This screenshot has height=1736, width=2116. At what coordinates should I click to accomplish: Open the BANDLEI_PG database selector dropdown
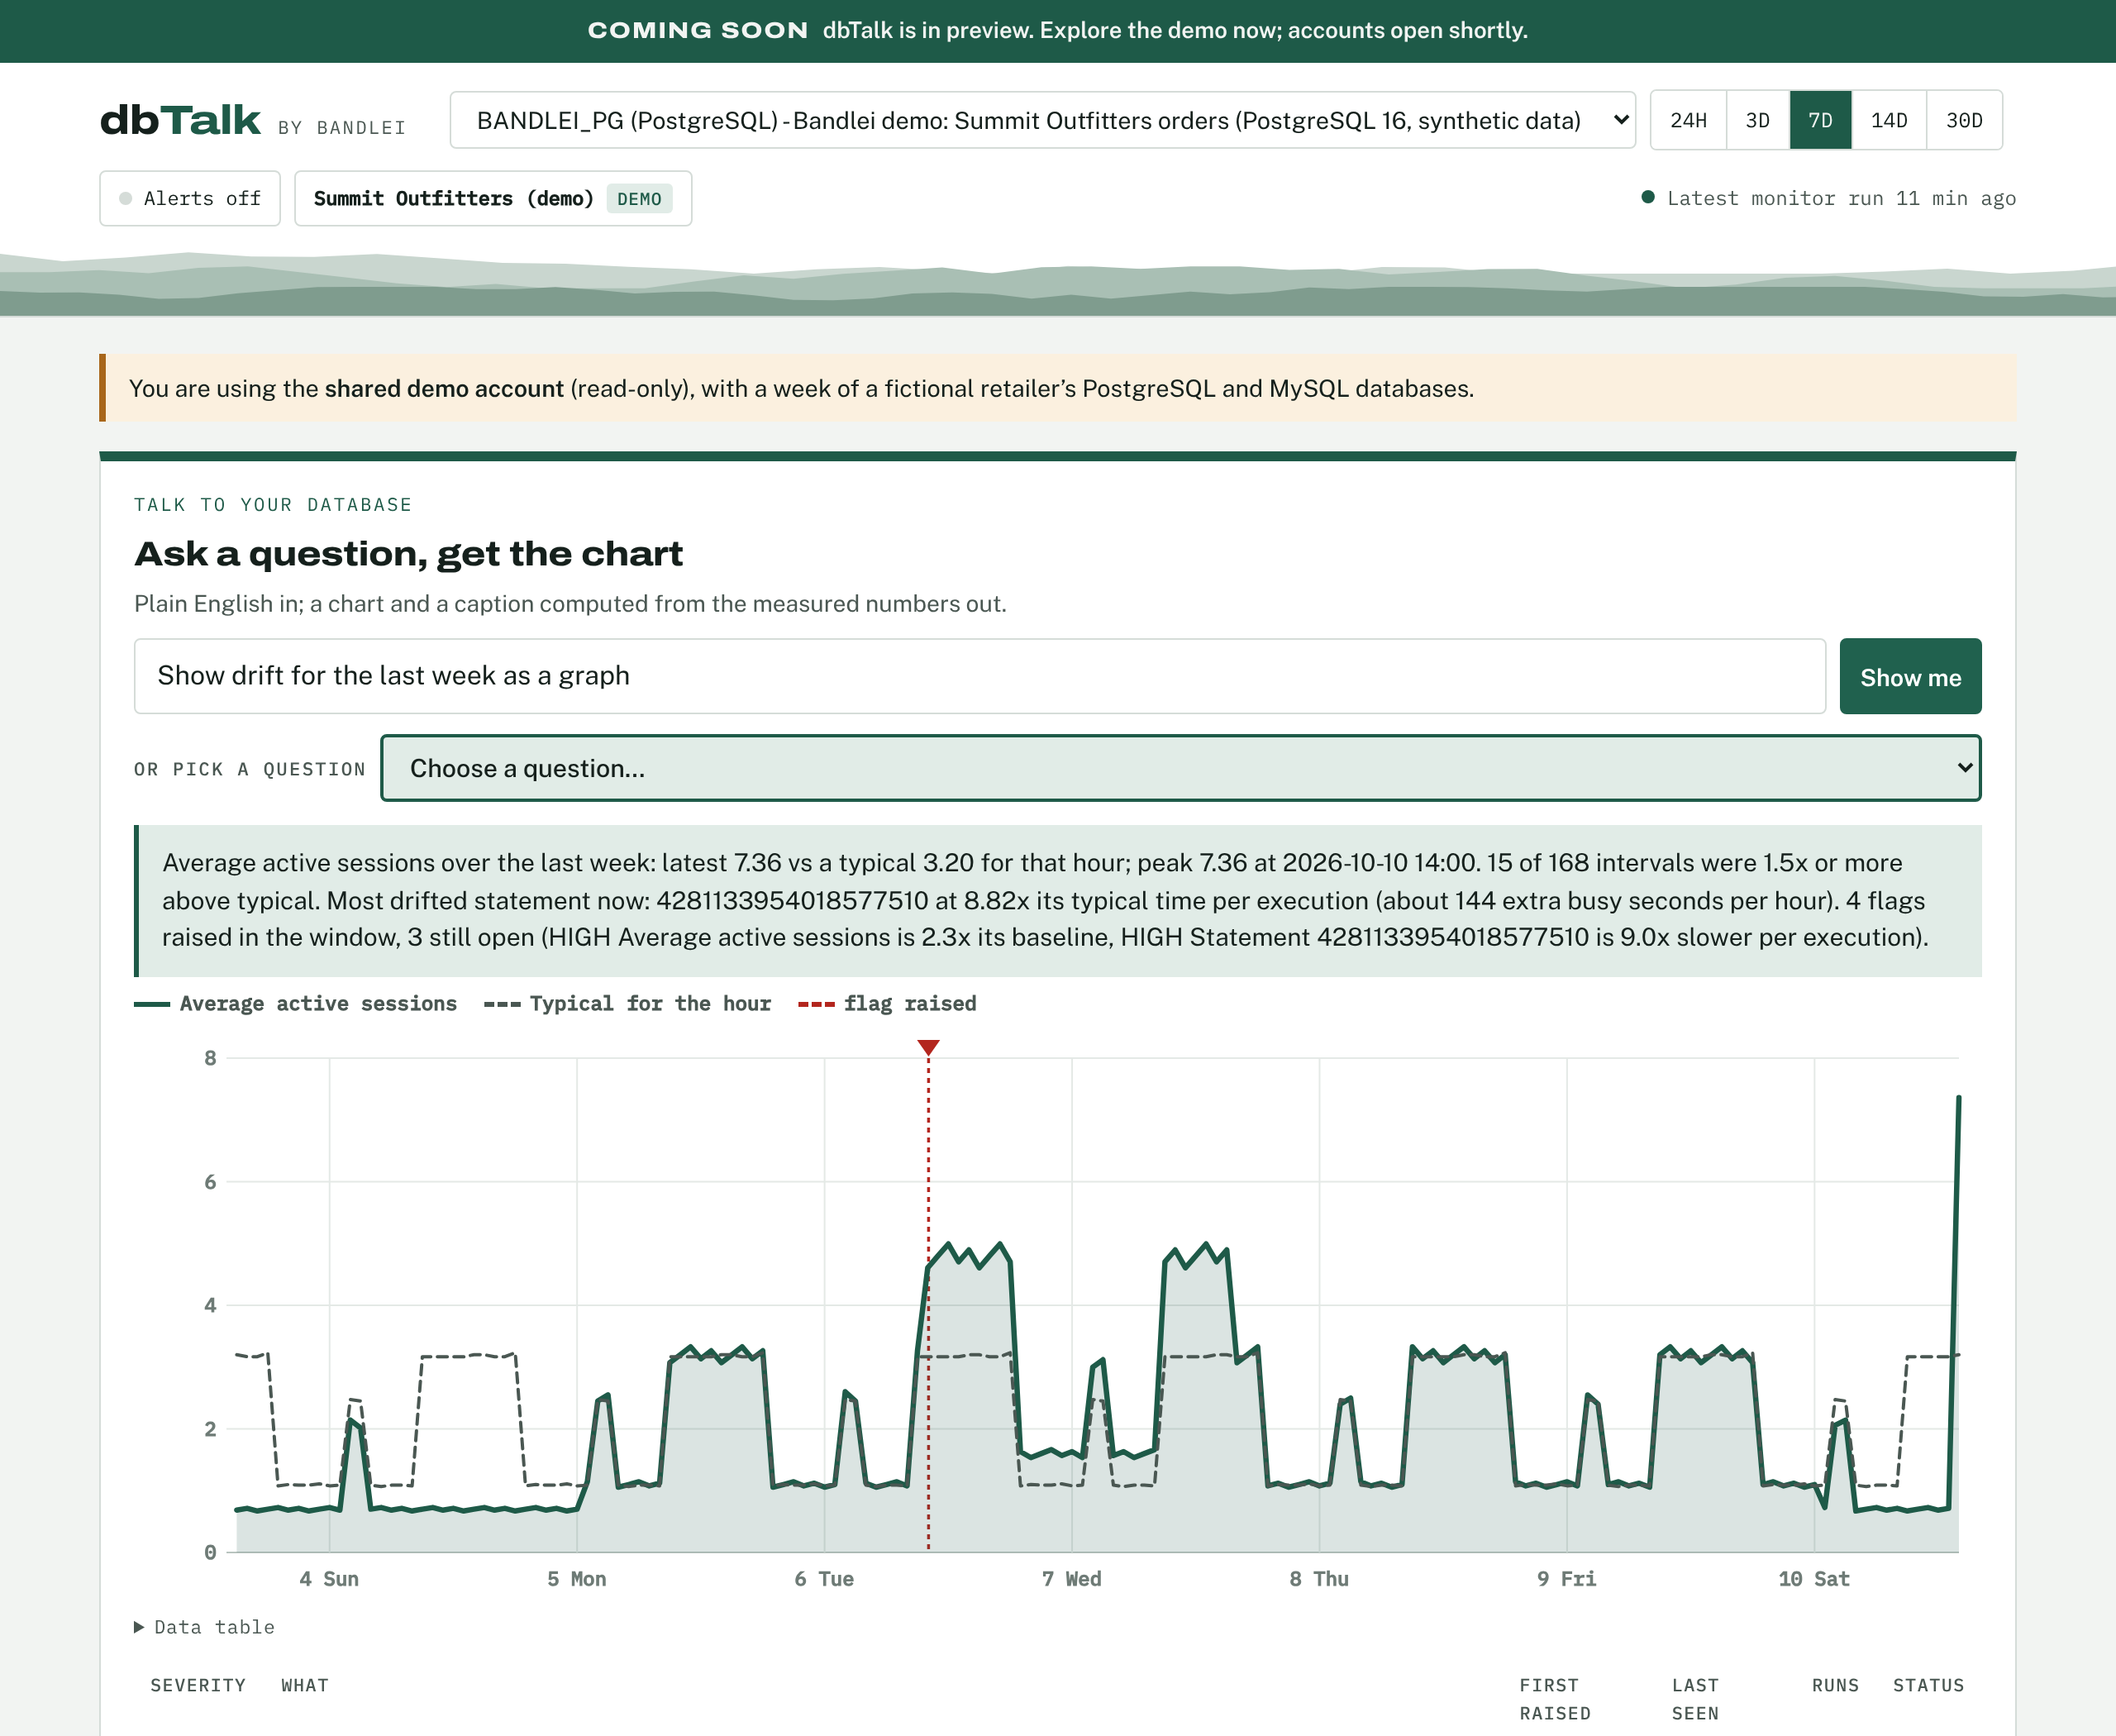1042,120
